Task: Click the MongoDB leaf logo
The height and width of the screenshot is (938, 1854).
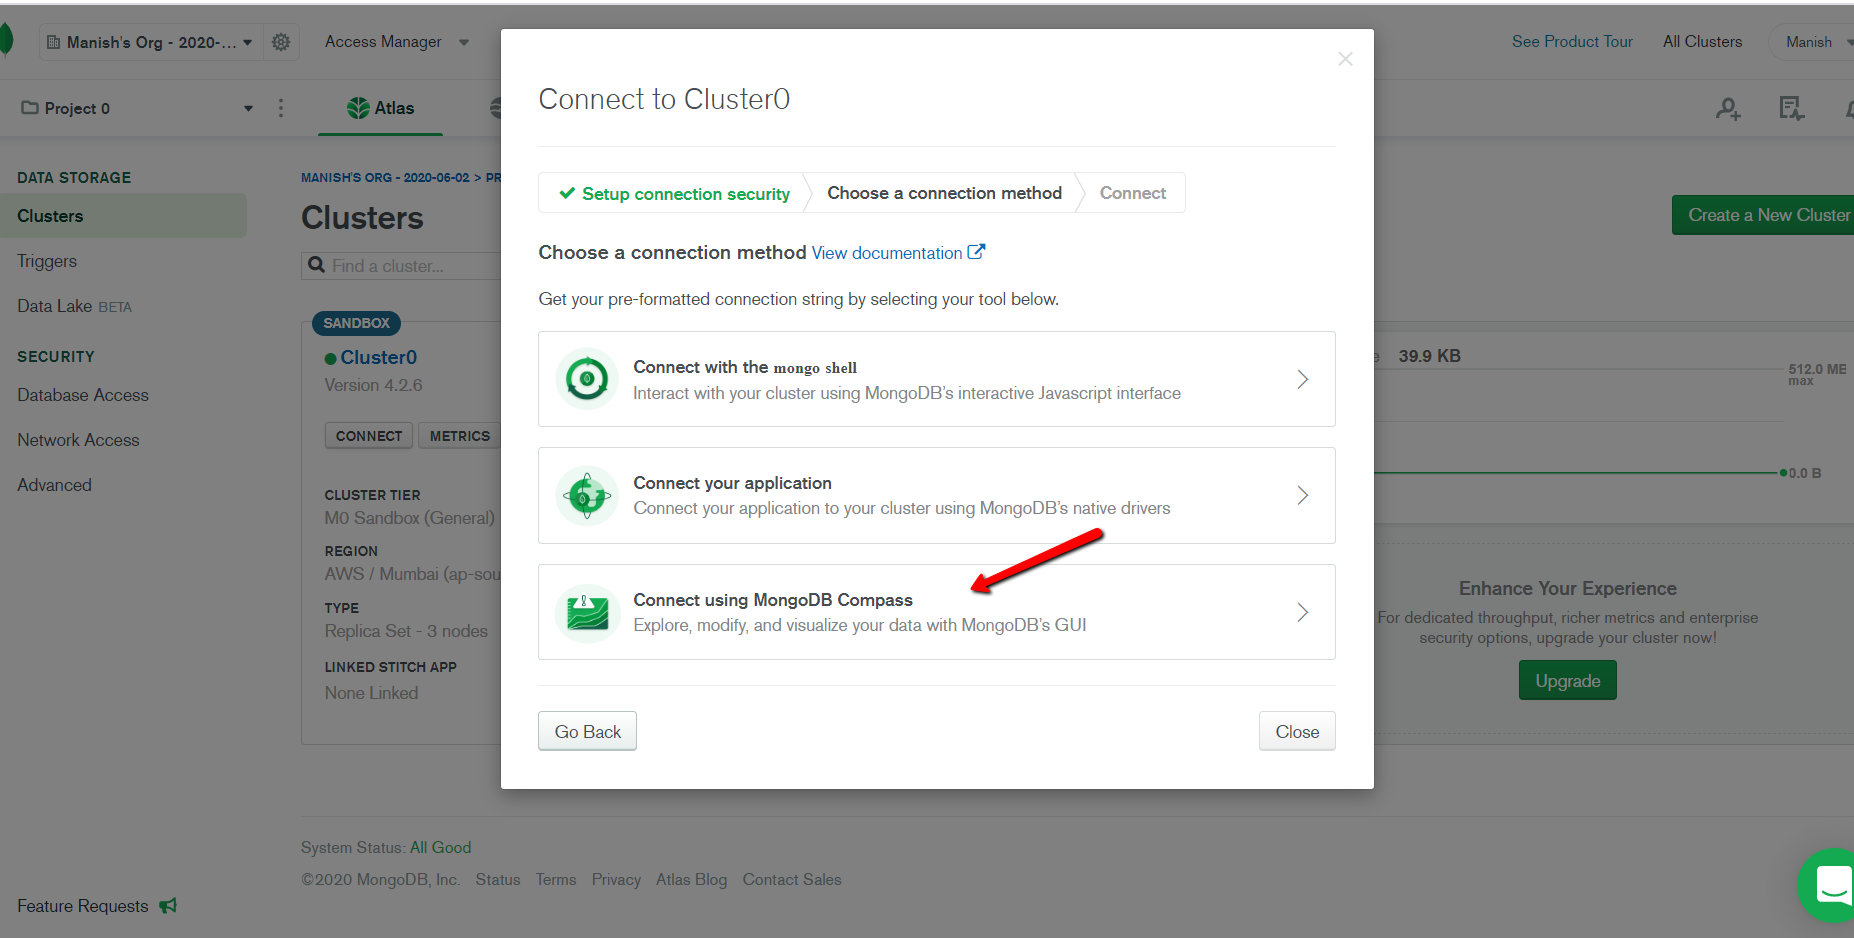Action: (6, 40)
